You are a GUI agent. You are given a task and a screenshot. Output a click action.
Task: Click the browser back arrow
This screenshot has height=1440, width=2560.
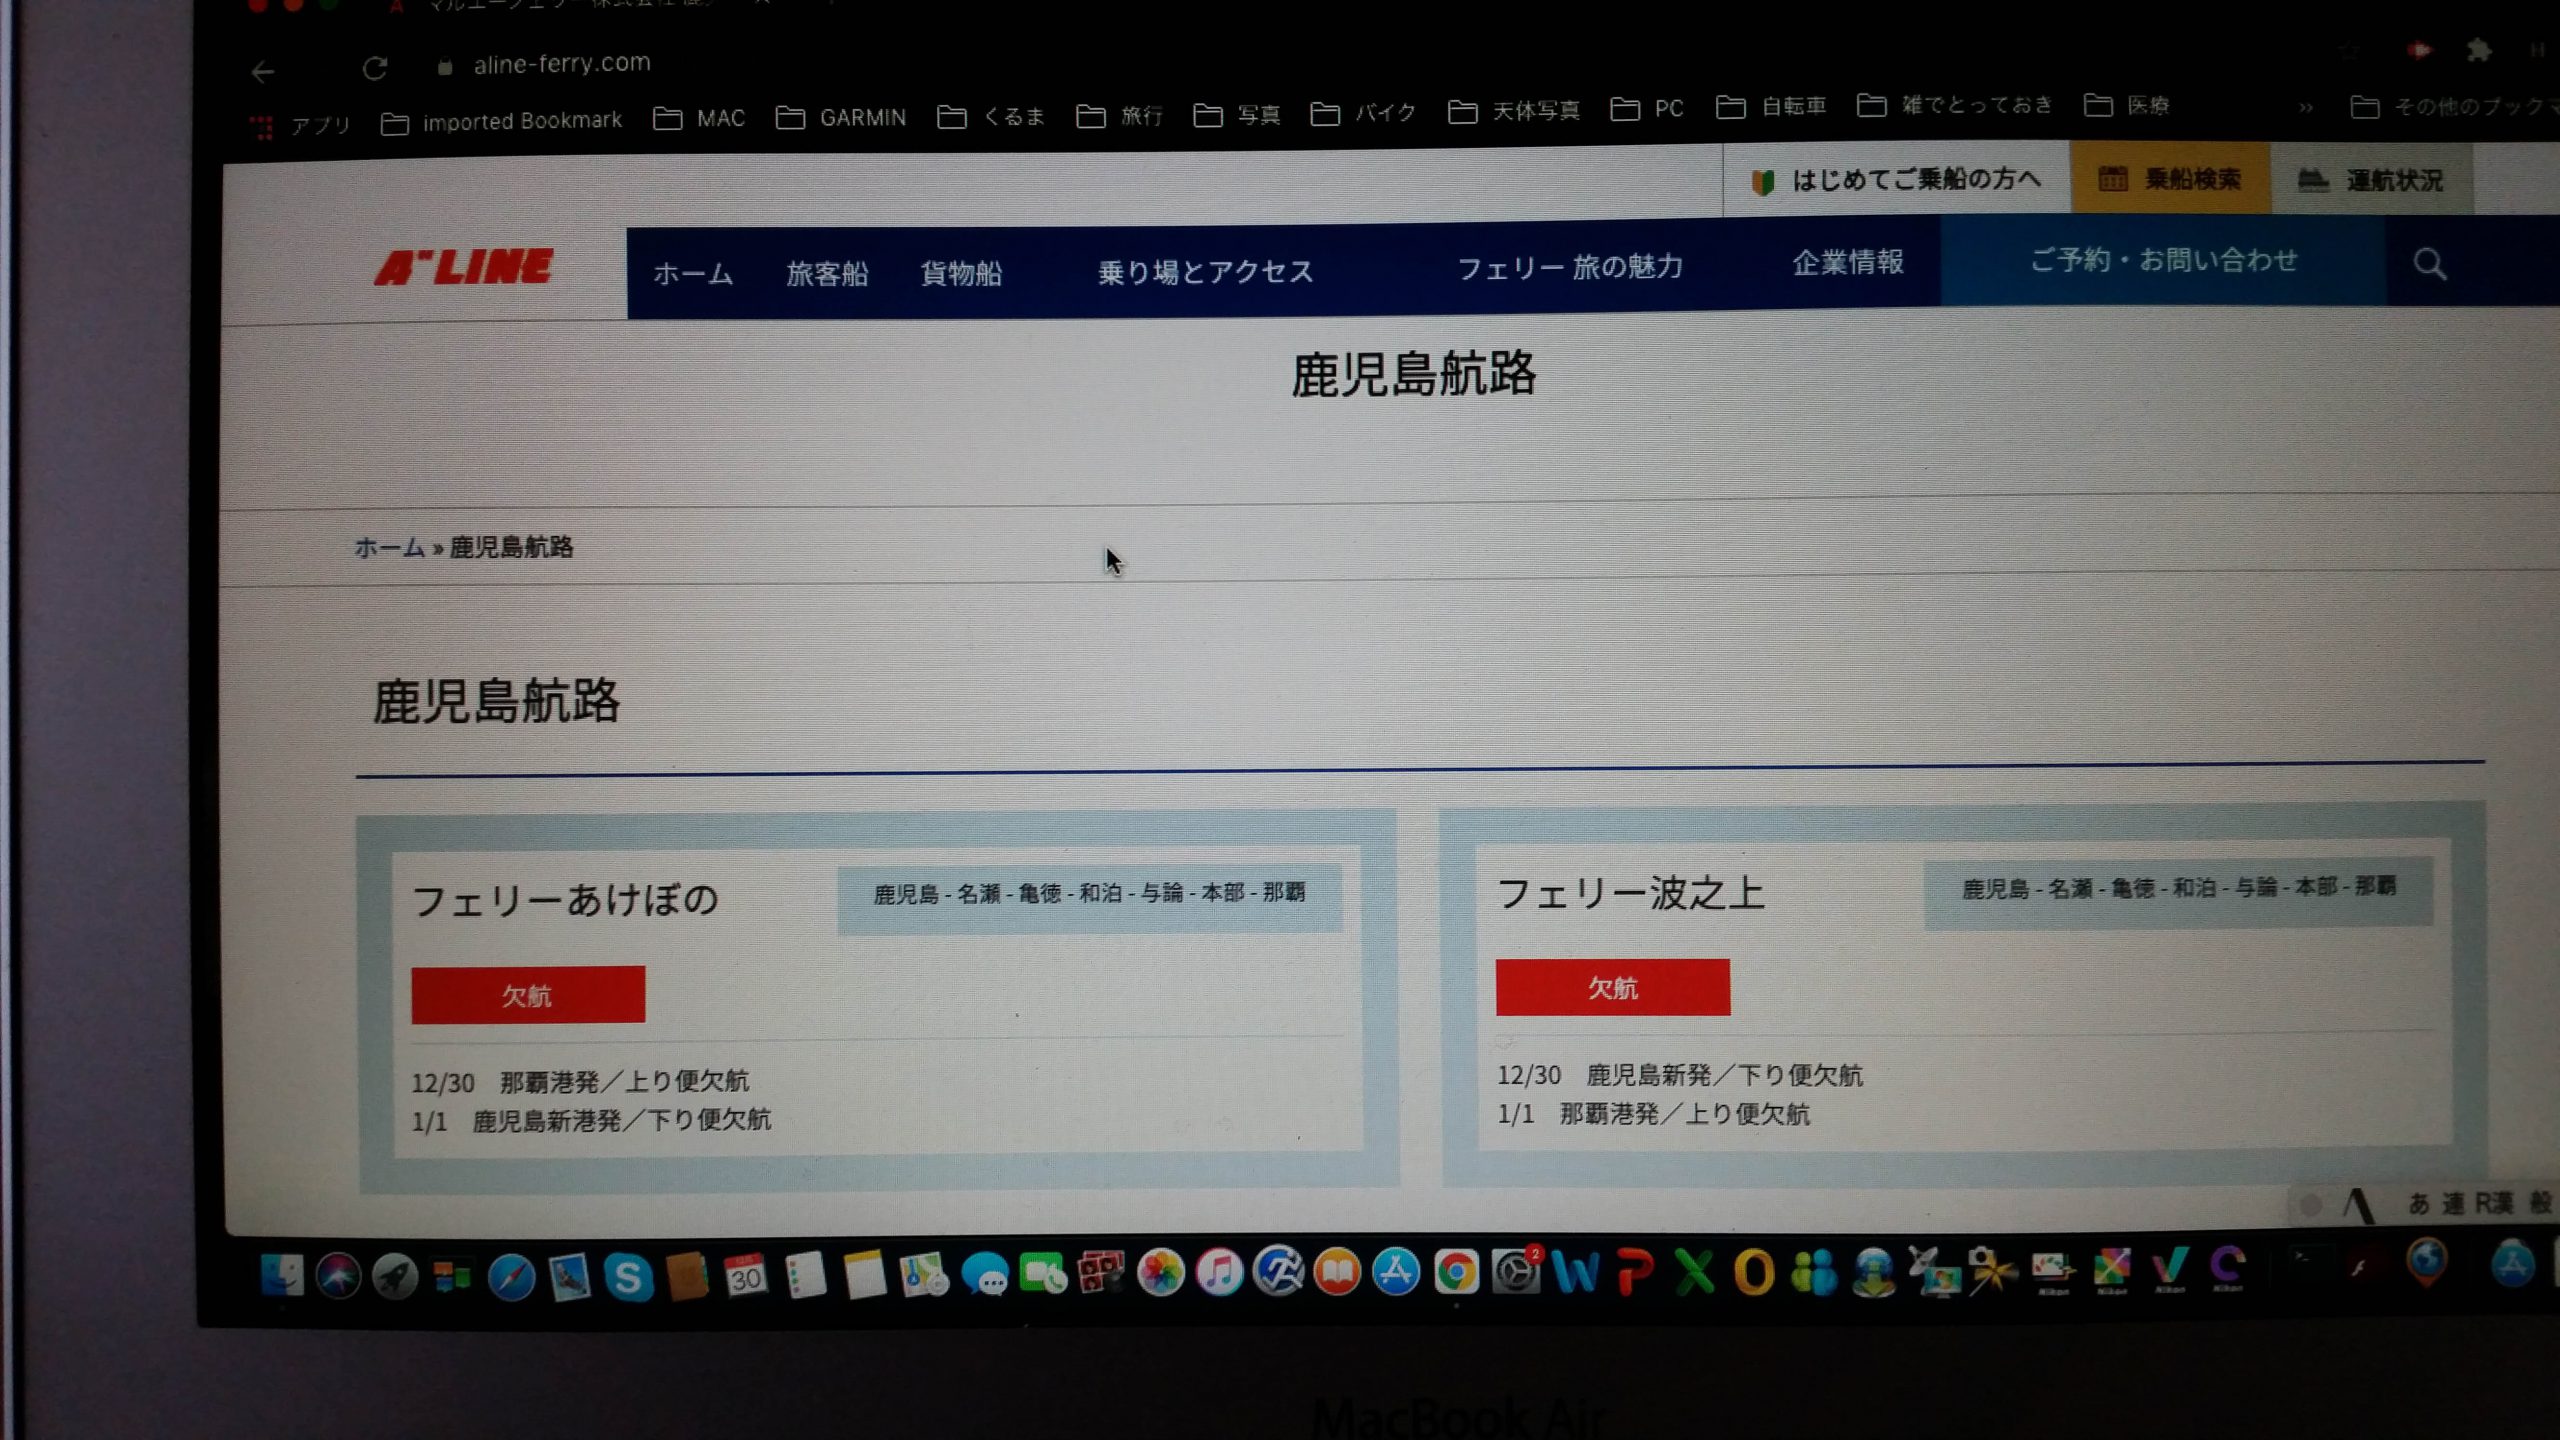(x=263, y=71)
